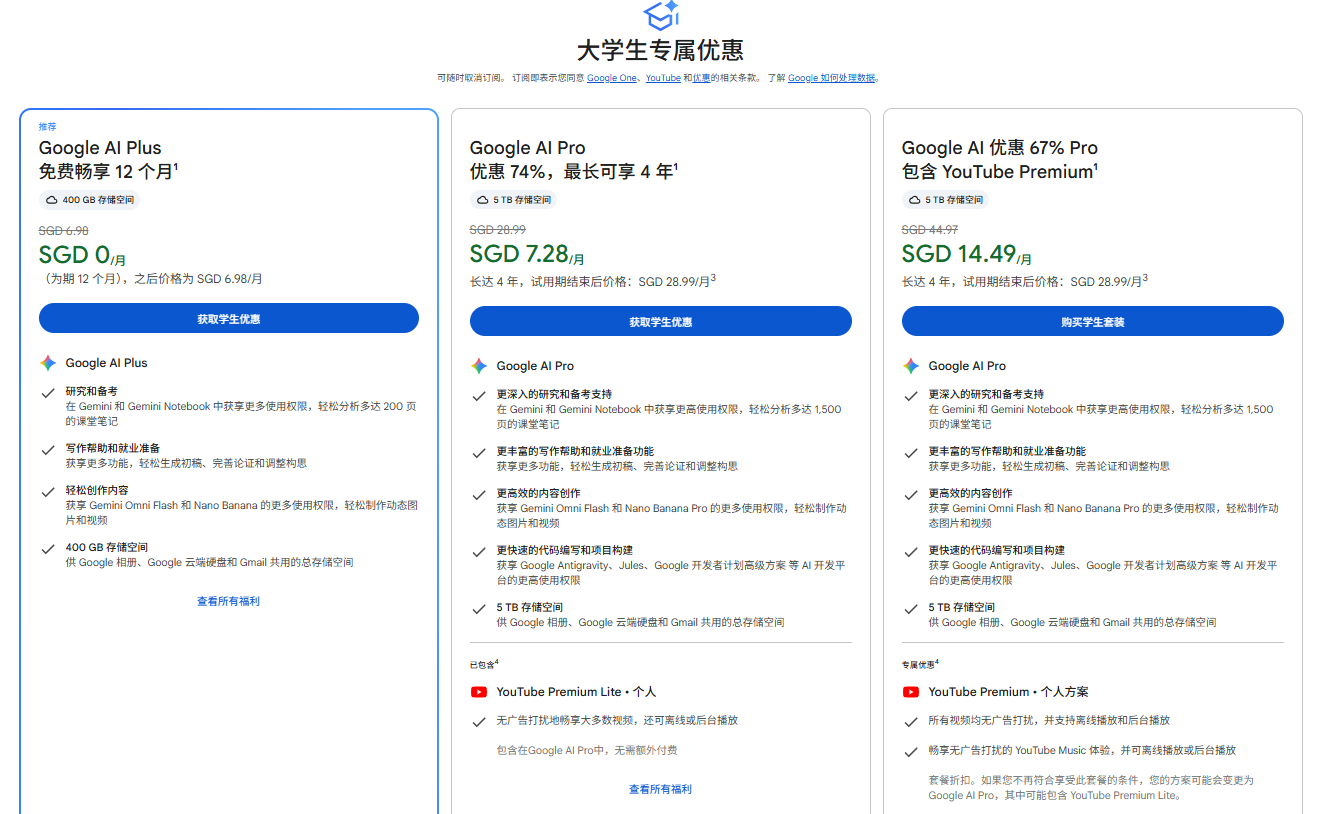Open the 'YouTube' terms link in the subtitle
1327x814 pixels.
click(x=663, y=78)
